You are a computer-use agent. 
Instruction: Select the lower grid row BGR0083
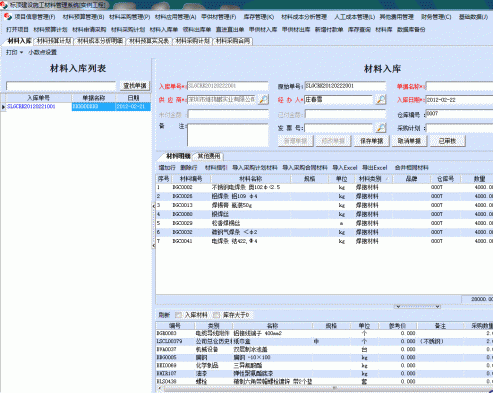(x=324, y=333)
